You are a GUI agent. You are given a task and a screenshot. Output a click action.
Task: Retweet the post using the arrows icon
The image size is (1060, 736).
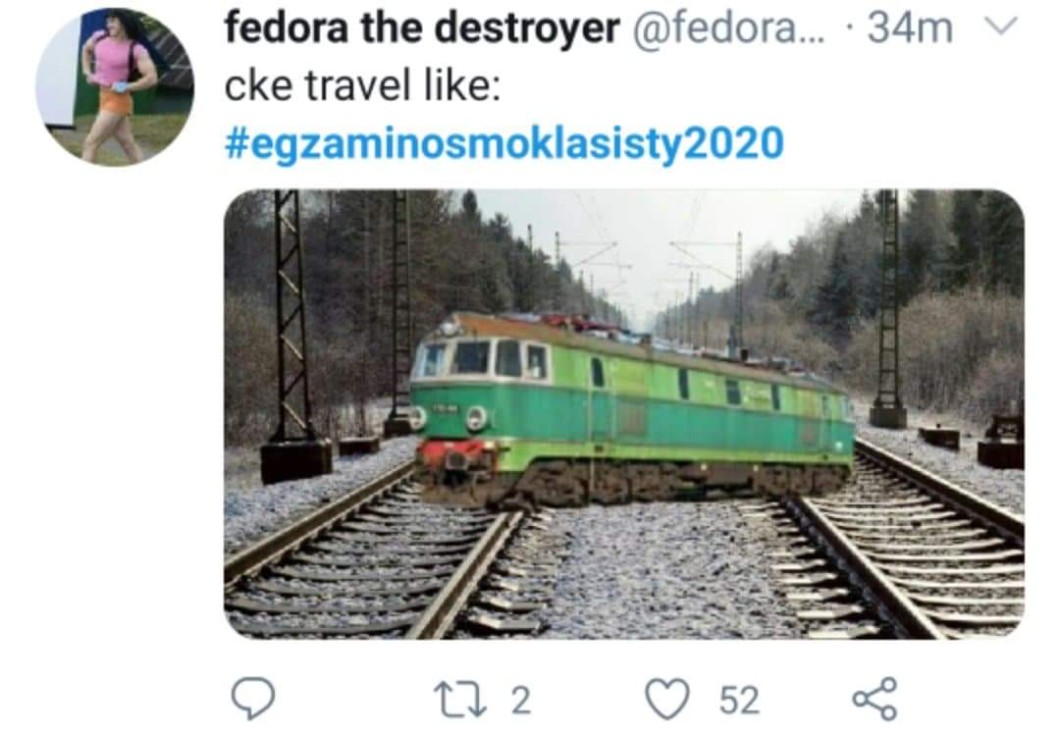459,700
